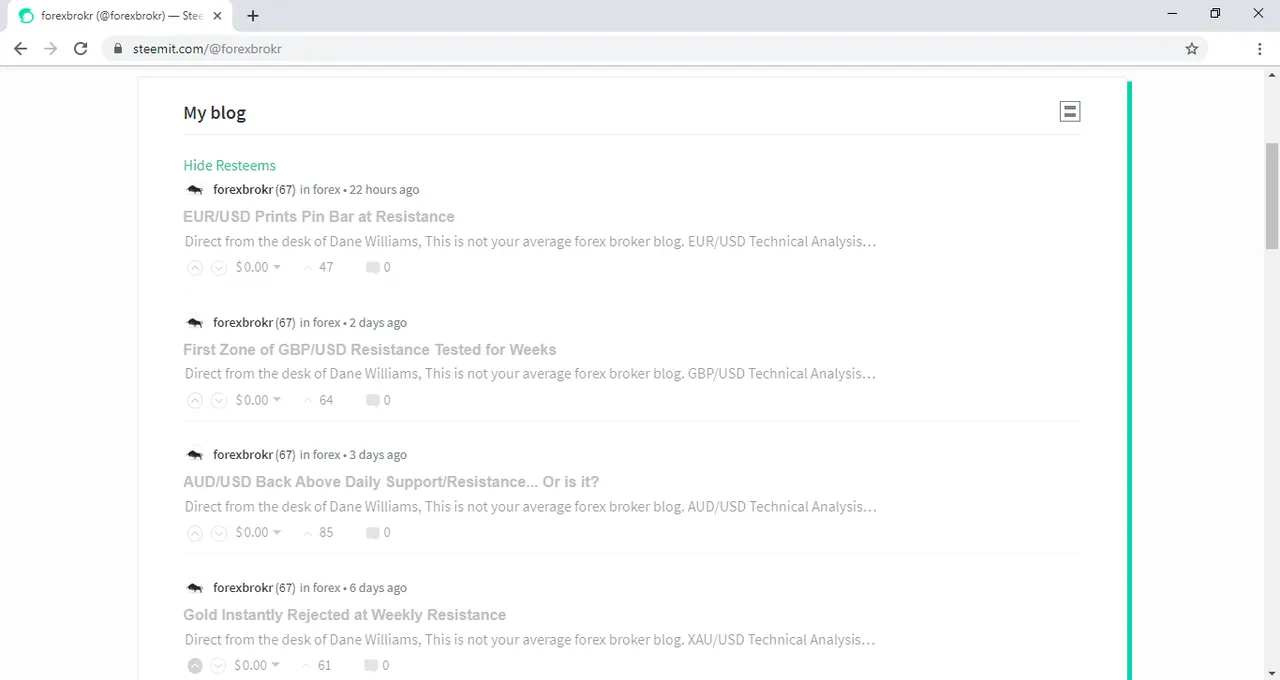This screenshot has height=680, width=1280.
Task: Expand payout details for EUR/USD Pin Bar post
Action: [258, 267]
